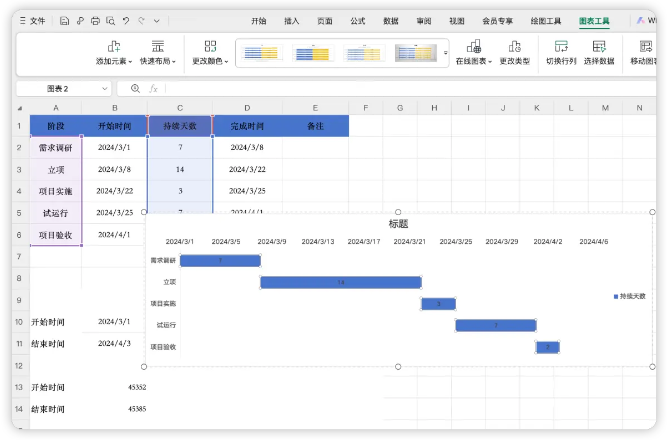667x440 pixels.
Task: Open 在线图表 dropdown
Action: pyautogui.click(x=473, y=53)
